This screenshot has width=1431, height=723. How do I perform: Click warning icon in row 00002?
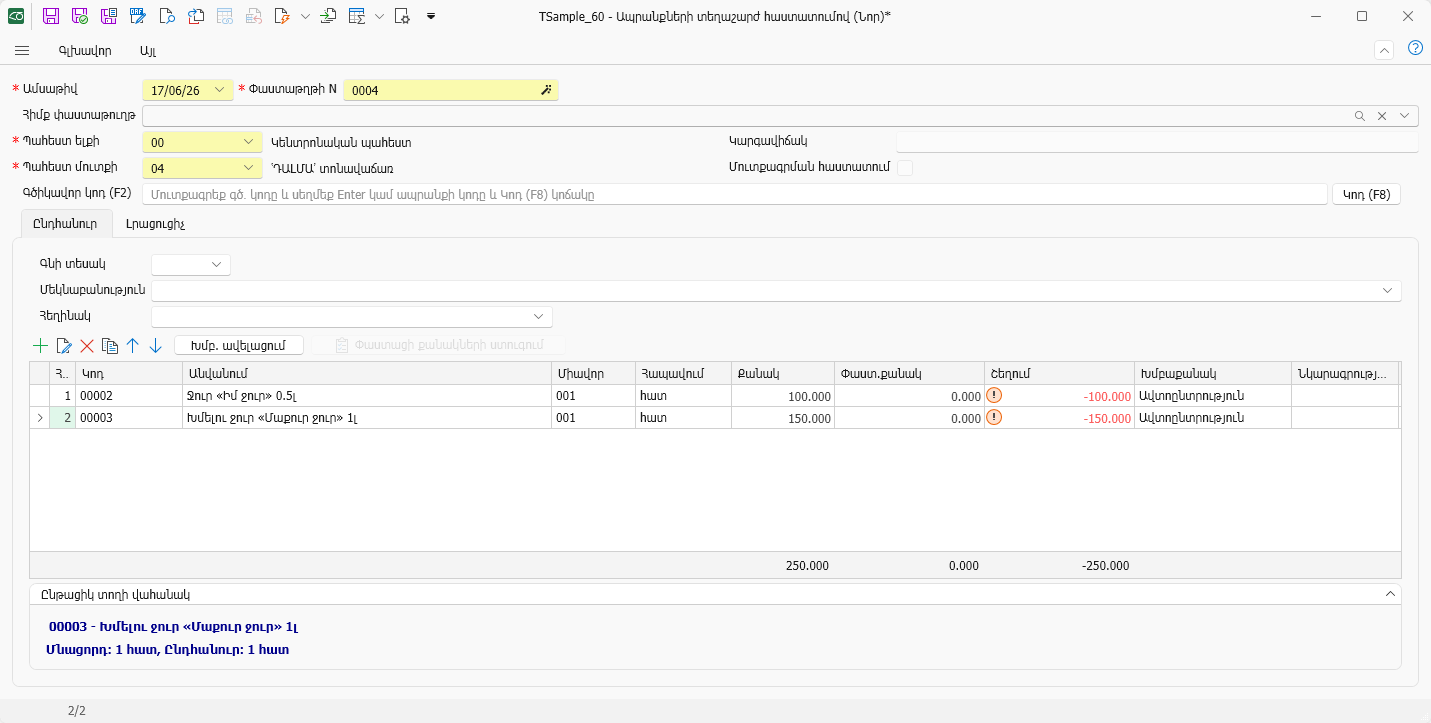point(994,395)
